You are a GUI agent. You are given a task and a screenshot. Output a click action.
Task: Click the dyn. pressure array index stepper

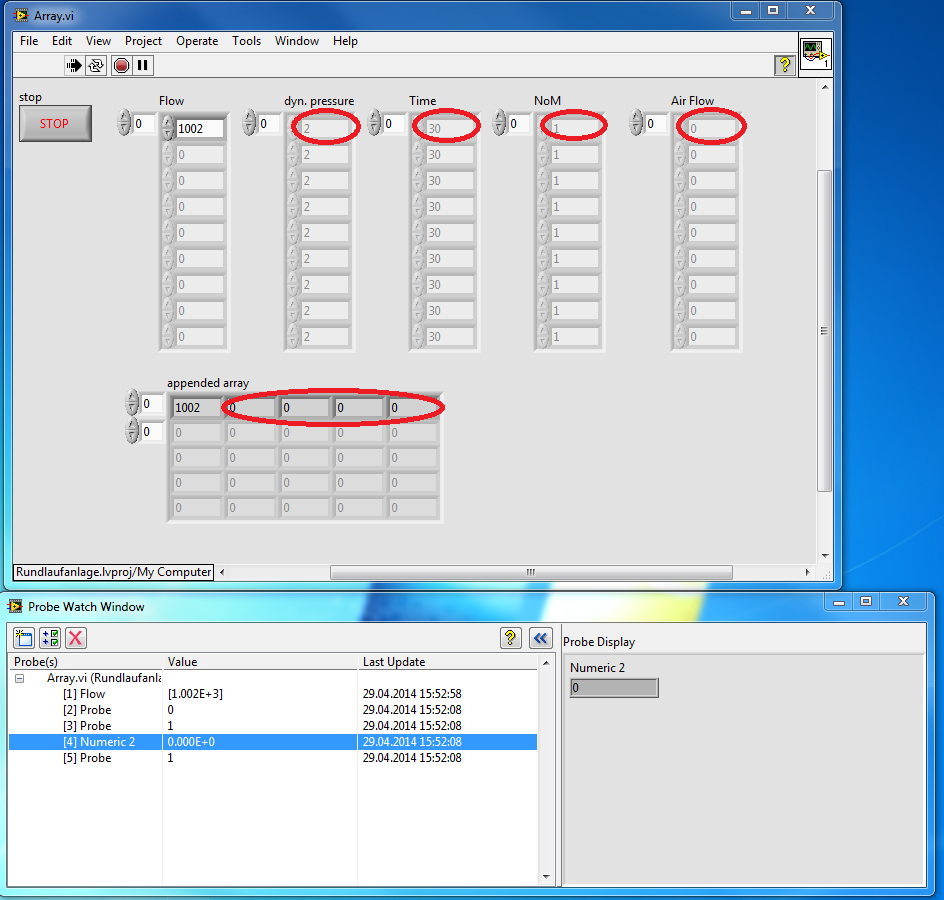(x=249, y=123)
